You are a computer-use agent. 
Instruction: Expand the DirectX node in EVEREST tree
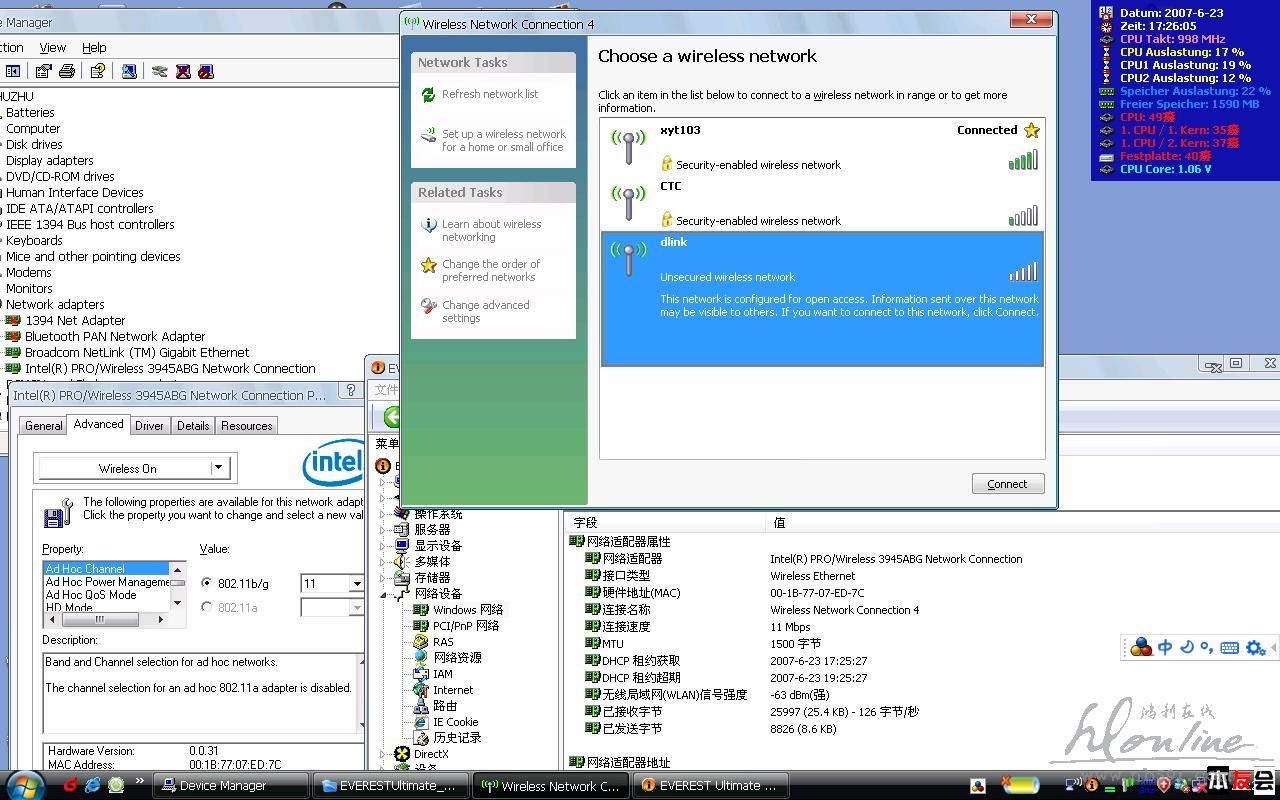click(382, 754)
